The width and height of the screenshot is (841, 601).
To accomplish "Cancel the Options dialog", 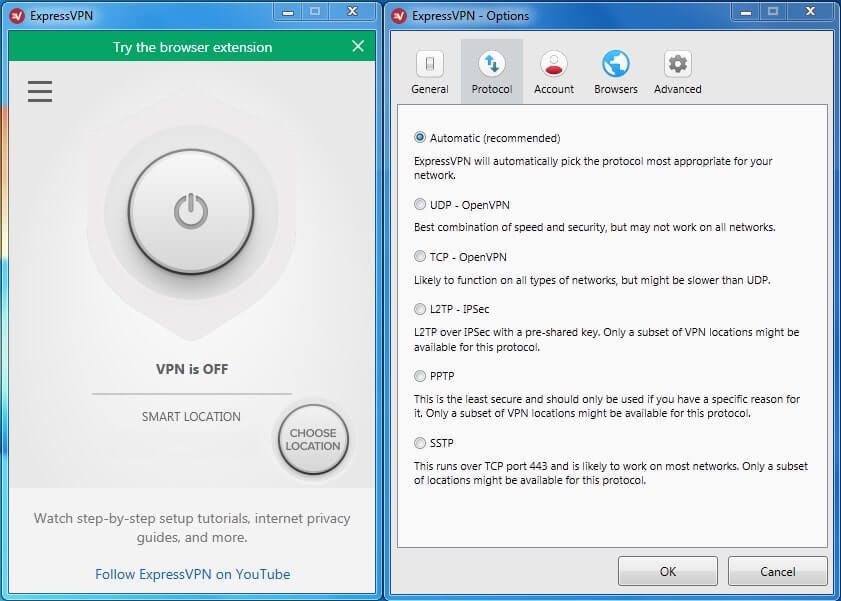I will pyautogui.click(x=777, y=572).
